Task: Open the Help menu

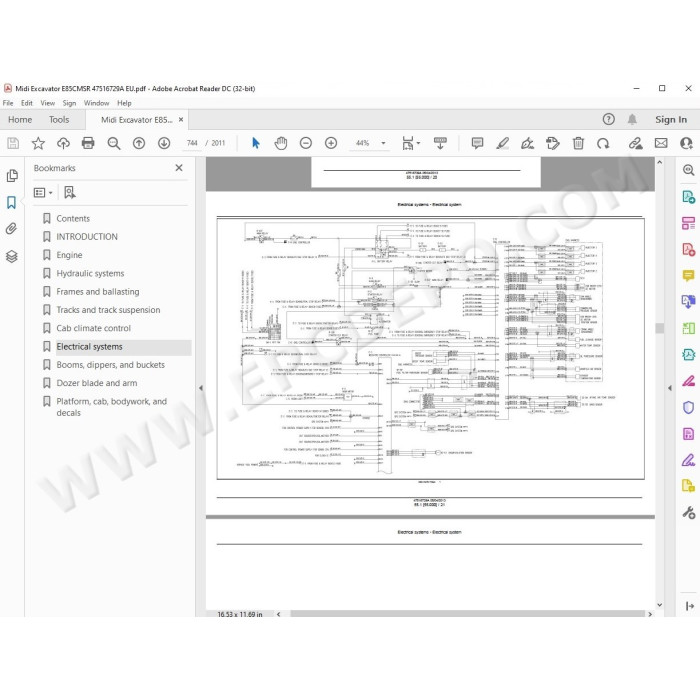Action: point(124,103)
